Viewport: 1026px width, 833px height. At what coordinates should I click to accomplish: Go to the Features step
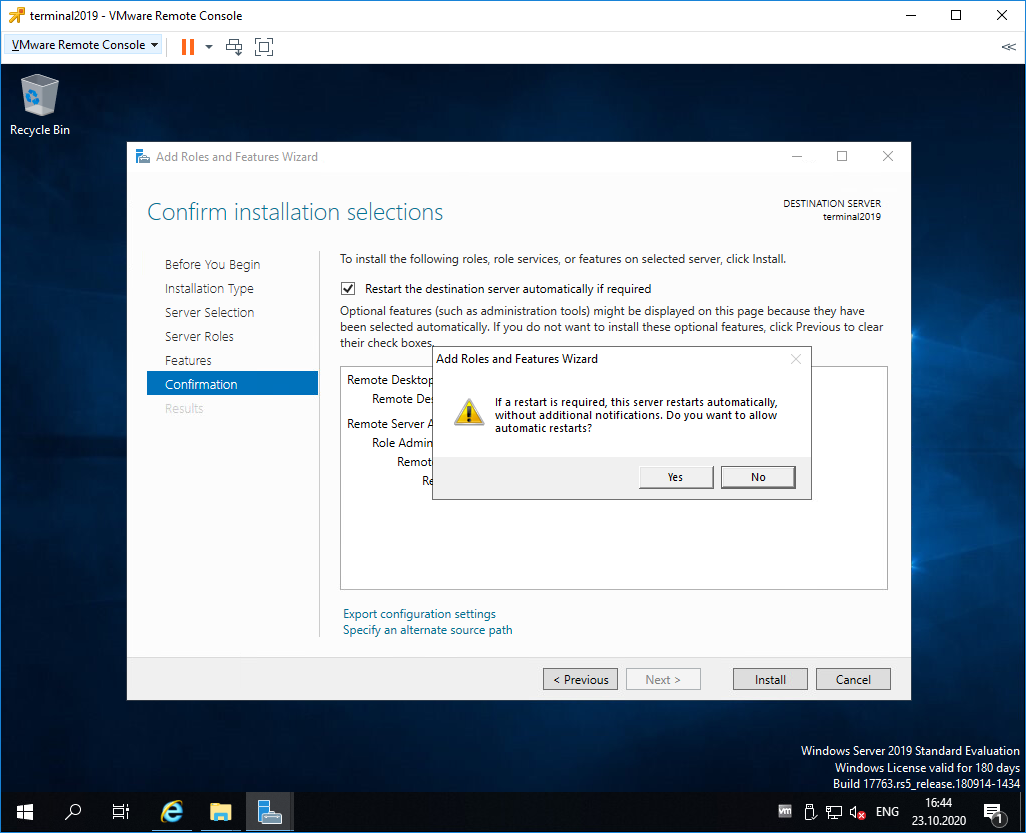(188, 361)
